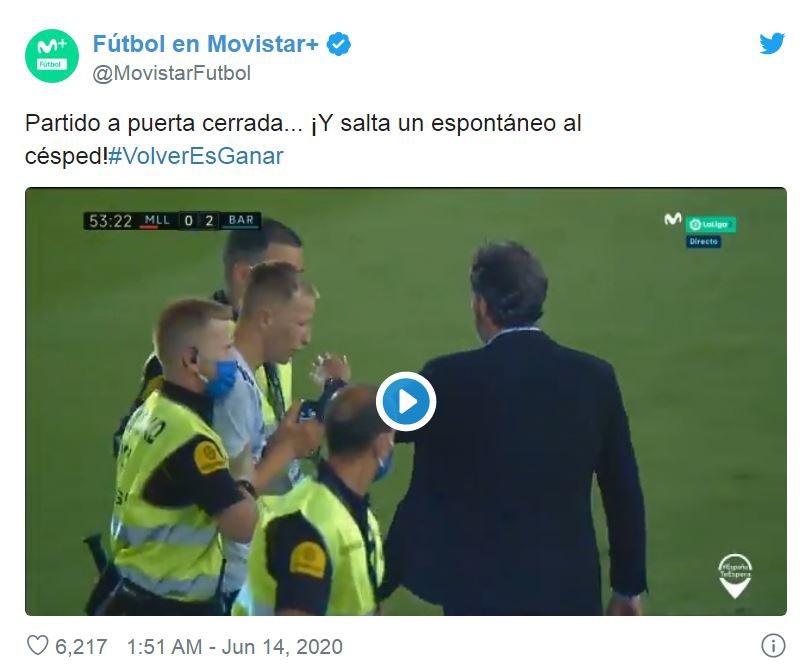This screenshot has width=804, height=669.
Task: Click the 6,217 likes count
Action: point(81,646)
